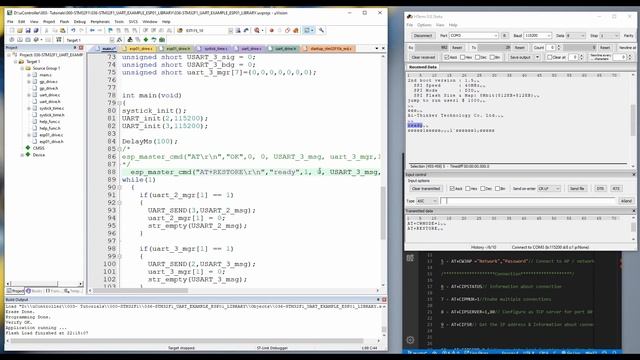Screen dimensions: 640x360
Task: Expand the Device node in project tree
Action: pyautogui.click(x=22, y=155)
